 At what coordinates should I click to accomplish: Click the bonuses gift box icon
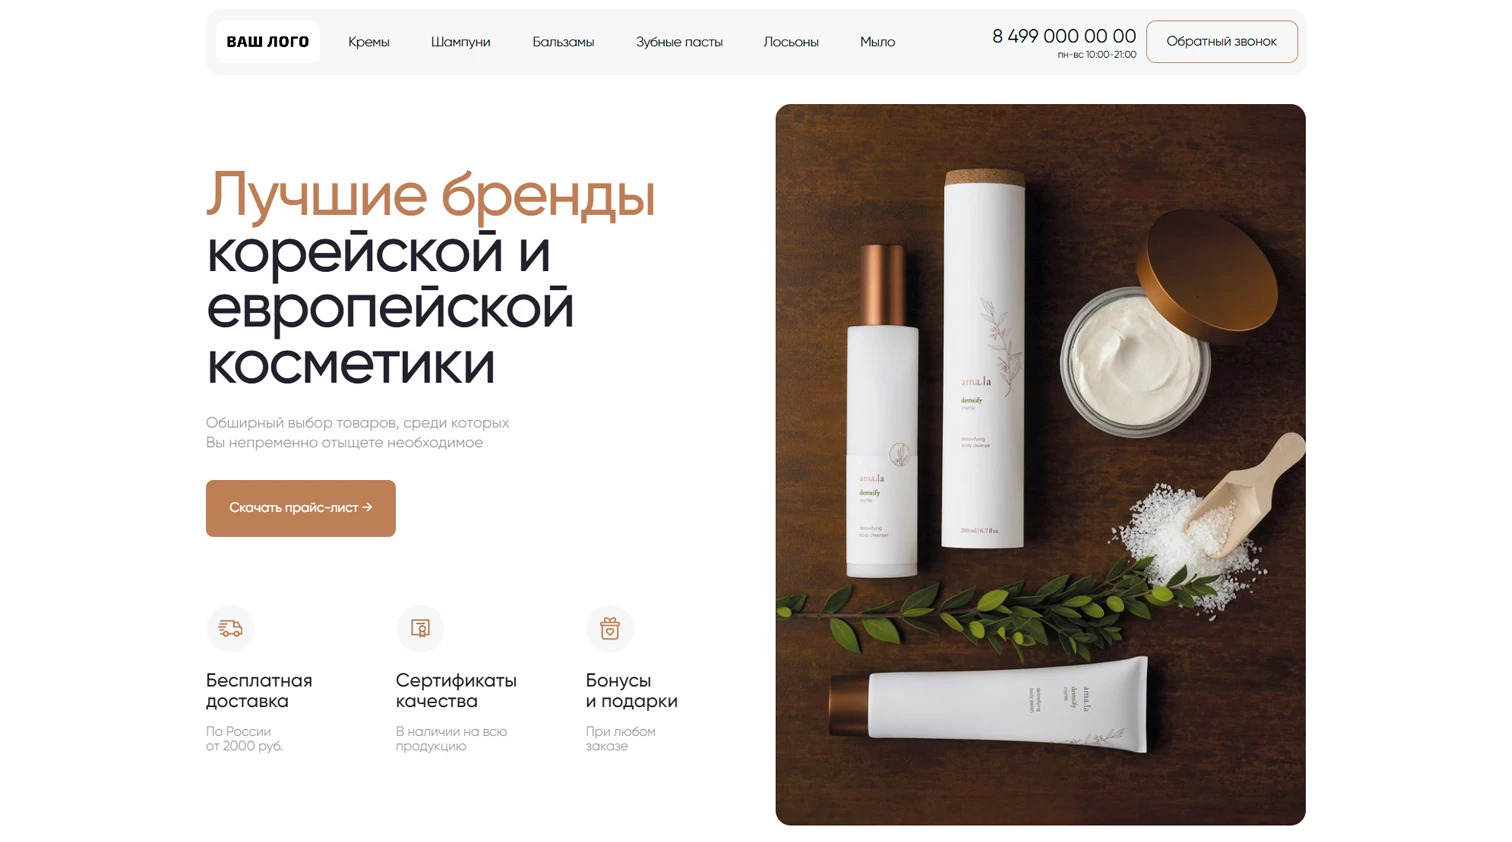tap(610, 628)
